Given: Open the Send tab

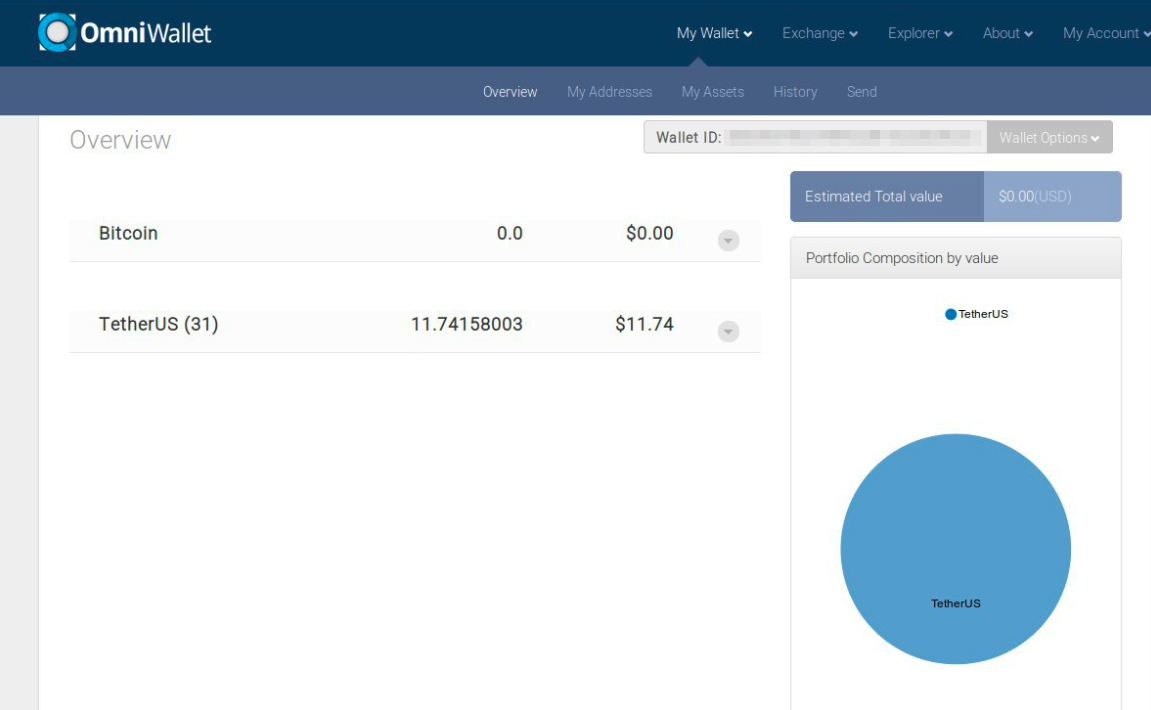Looking at the screenshot, I should [x=862, y=92].
